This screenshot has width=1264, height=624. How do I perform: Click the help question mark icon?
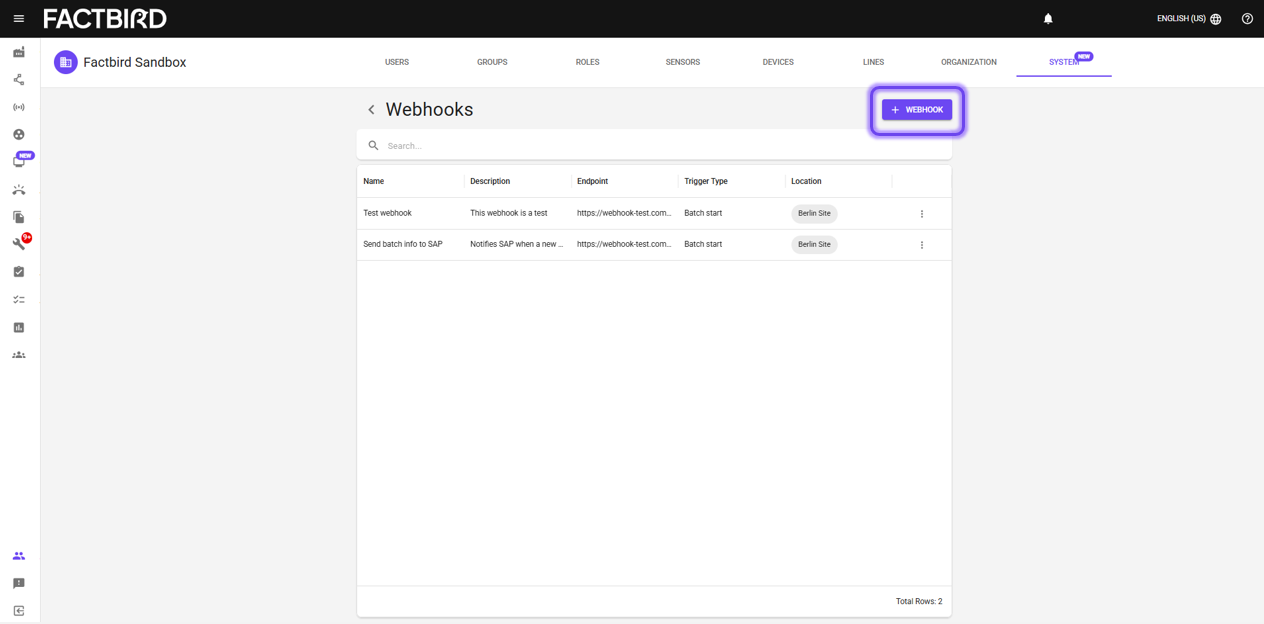[x=1247, y=19]
